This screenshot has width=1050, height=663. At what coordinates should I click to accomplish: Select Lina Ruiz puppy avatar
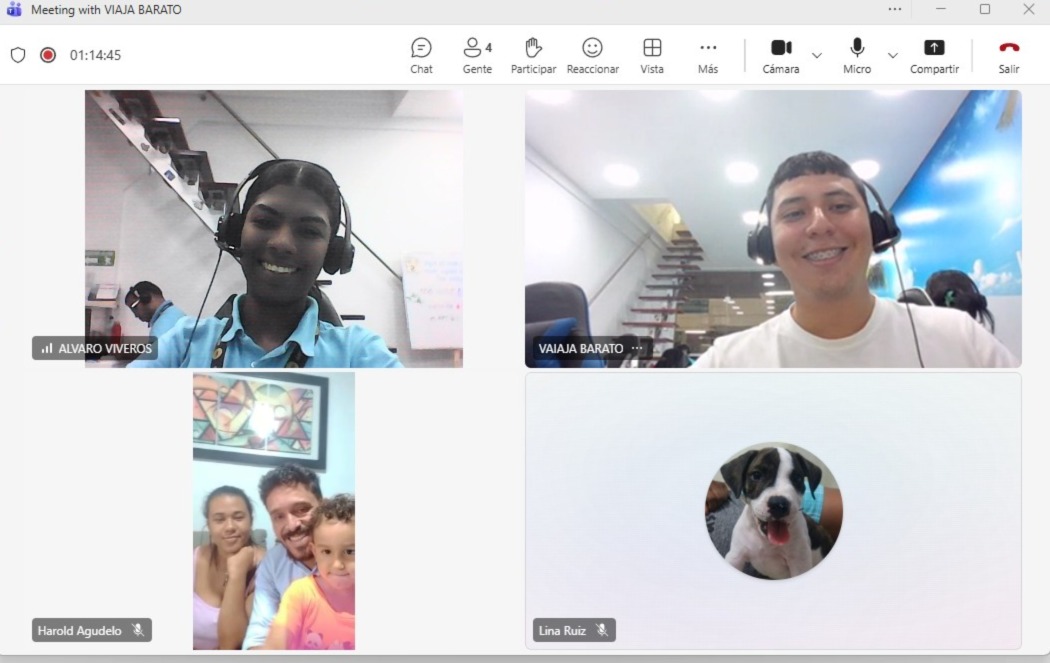[773, 511]
